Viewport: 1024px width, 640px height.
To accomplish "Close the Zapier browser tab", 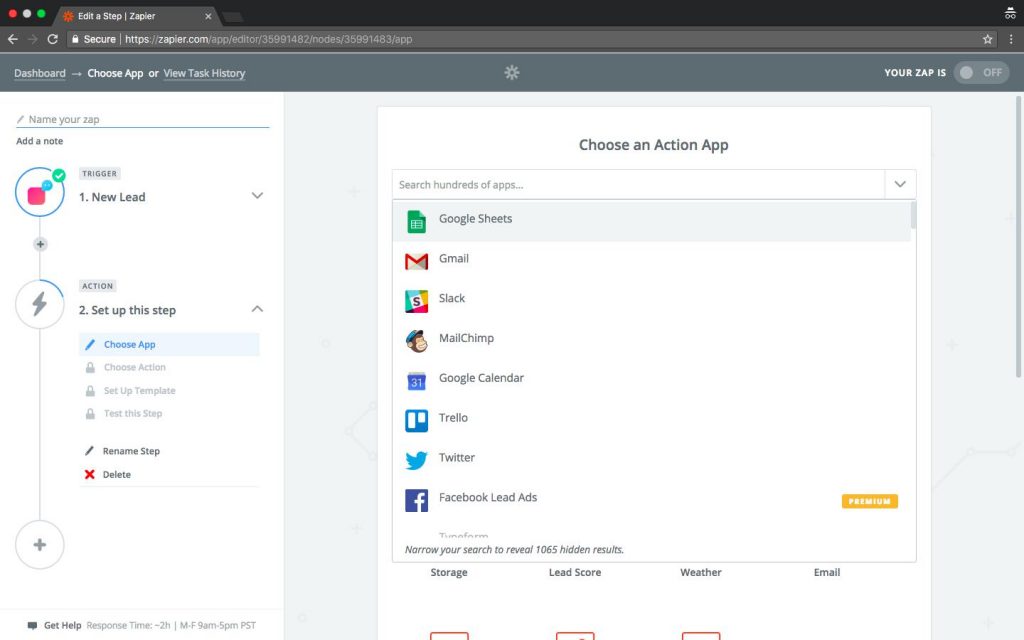I will 208,16.
